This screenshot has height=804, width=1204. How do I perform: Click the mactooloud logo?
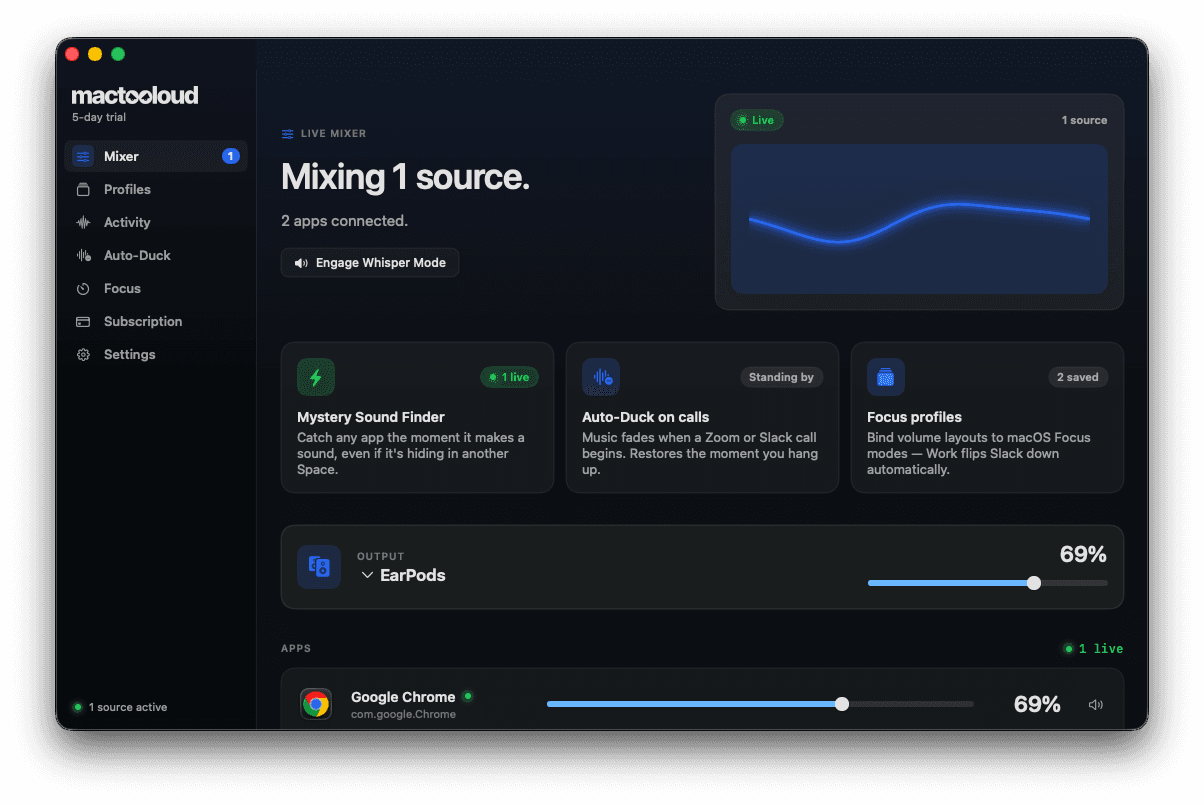(x=135, y=95)
